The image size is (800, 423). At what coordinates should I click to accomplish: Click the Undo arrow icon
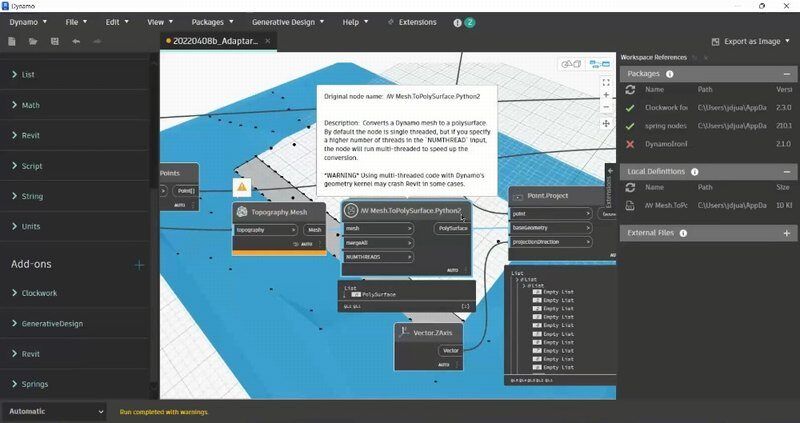(76, 42)
